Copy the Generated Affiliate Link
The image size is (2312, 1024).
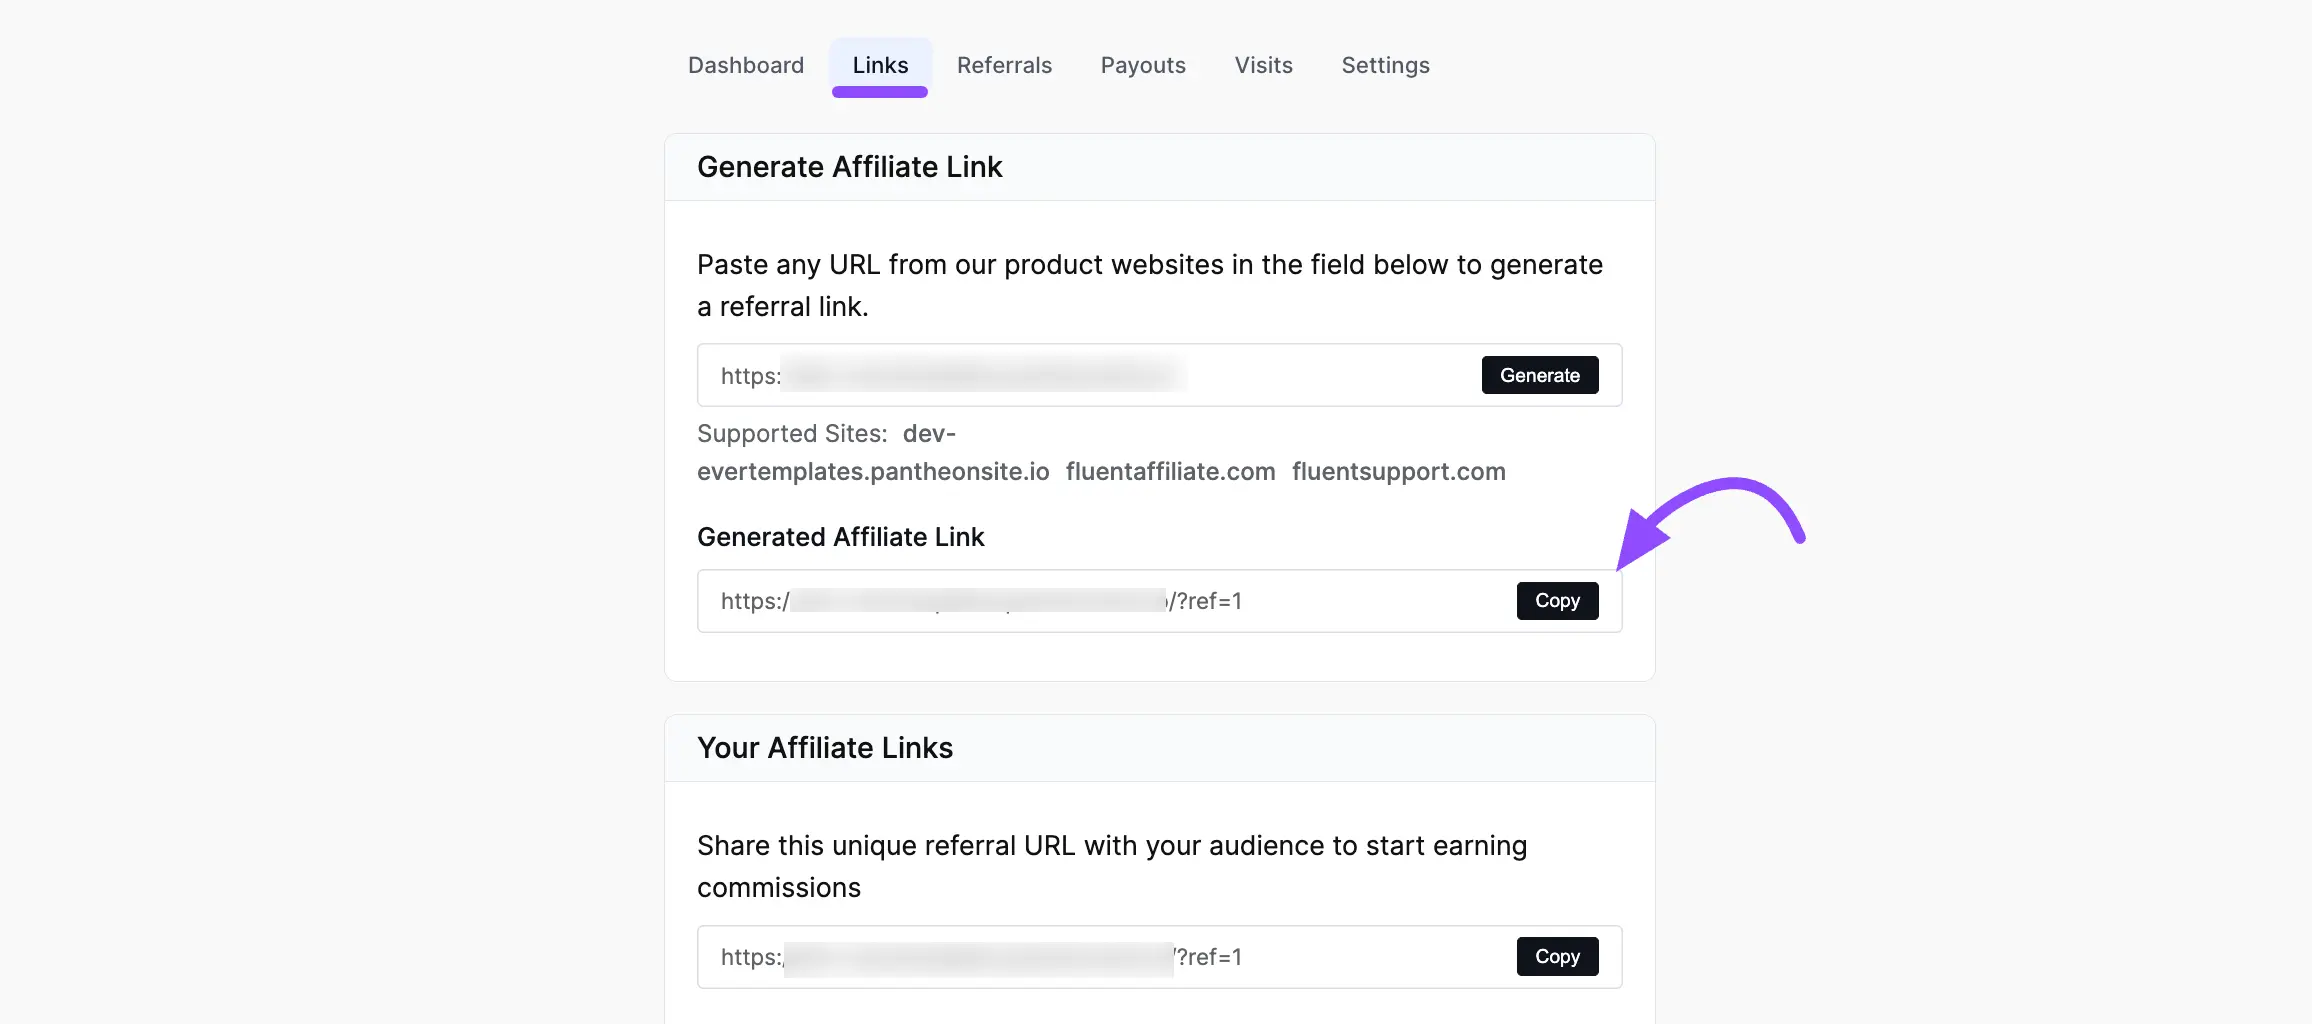click(1556, 601)
